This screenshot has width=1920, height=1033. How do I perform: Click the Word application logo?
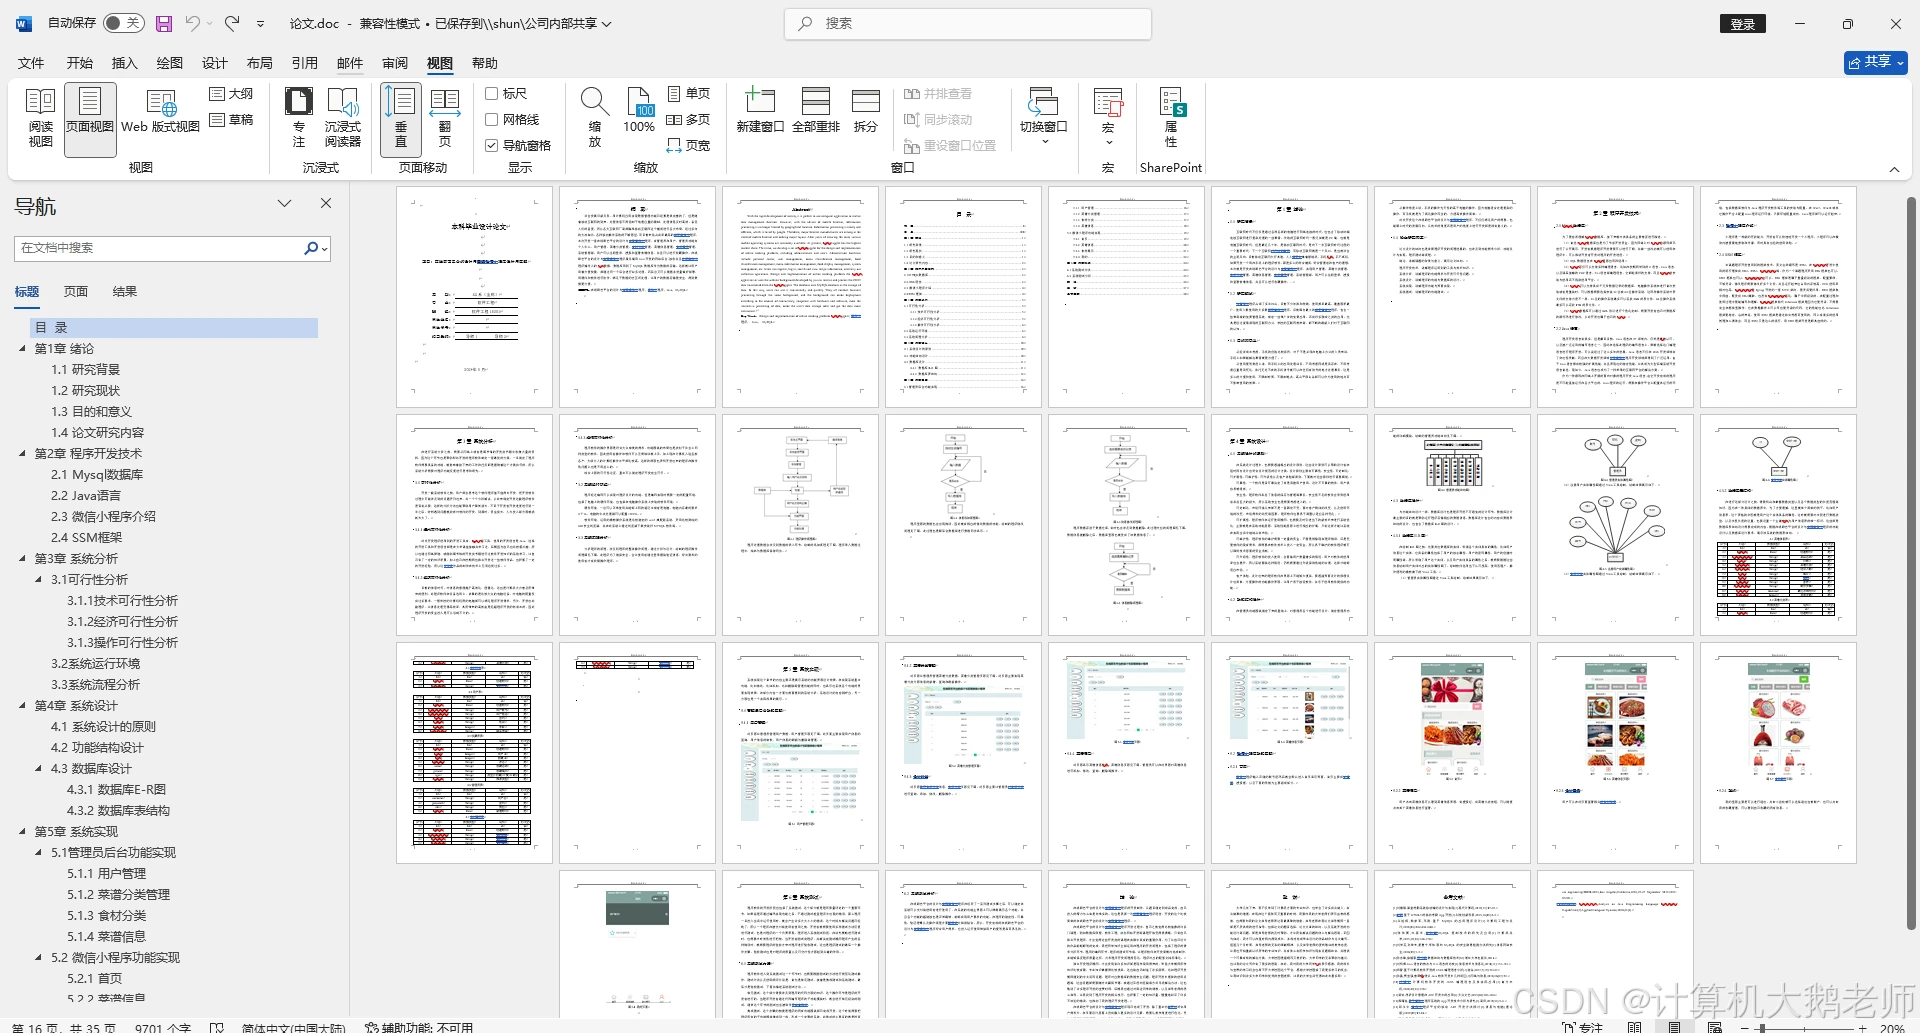(24, 23)
